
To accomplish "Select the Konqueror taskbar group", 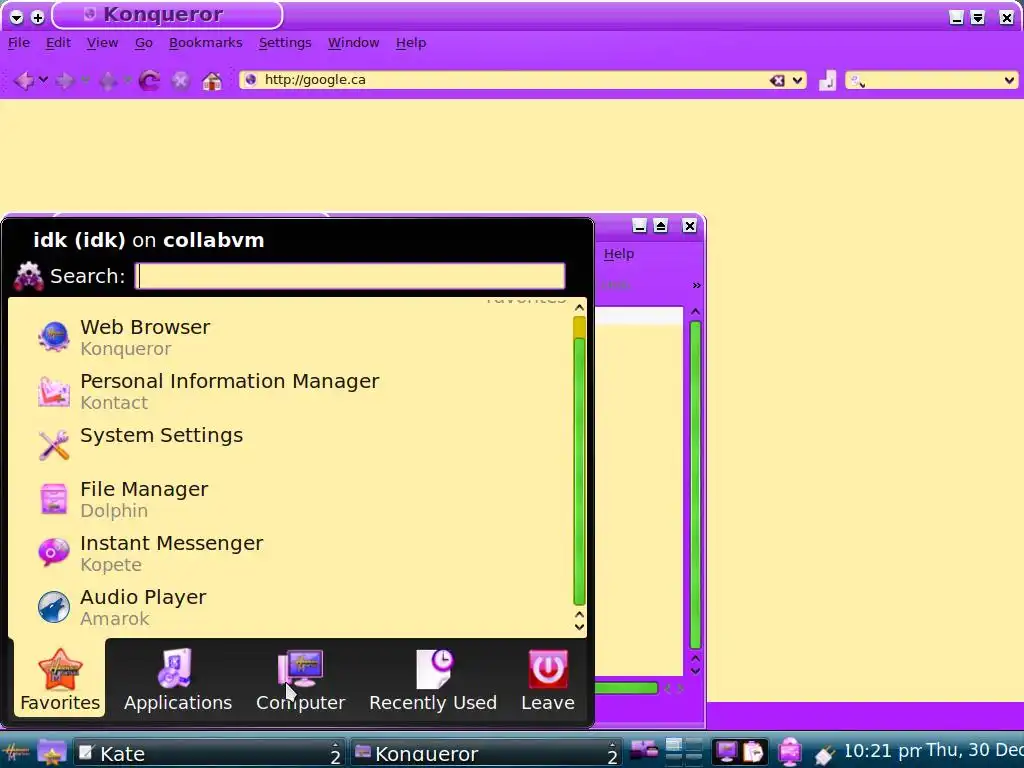I will [x=485, y=754].
